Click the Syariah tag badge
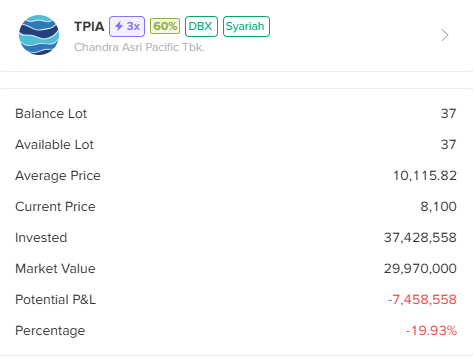Screen dimensions: 473x362 246,26
